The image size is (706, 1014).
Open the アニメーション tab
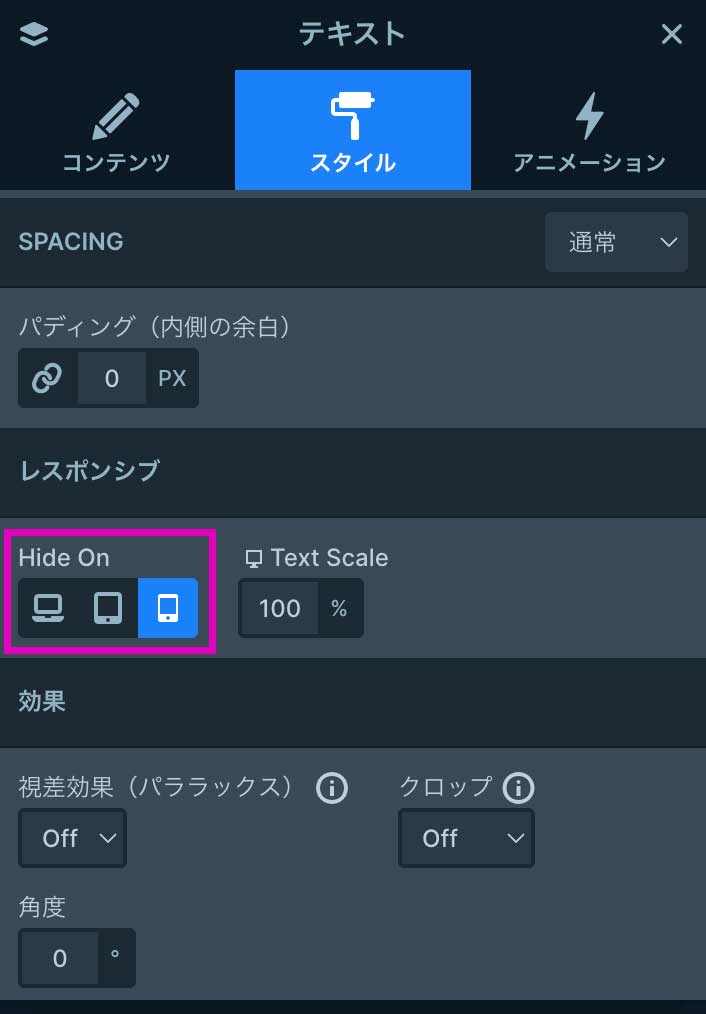click(589, 131)
